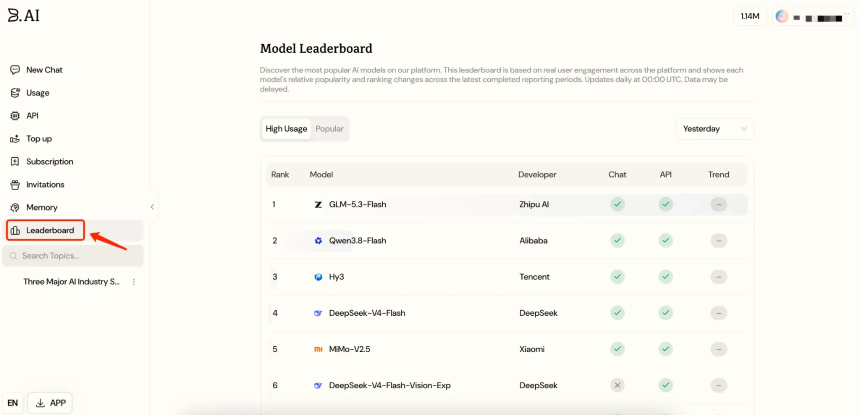Click the MiMo-V2.5 model name
The width and height of the screenshot is (860, 415).
tap(350, 349)
